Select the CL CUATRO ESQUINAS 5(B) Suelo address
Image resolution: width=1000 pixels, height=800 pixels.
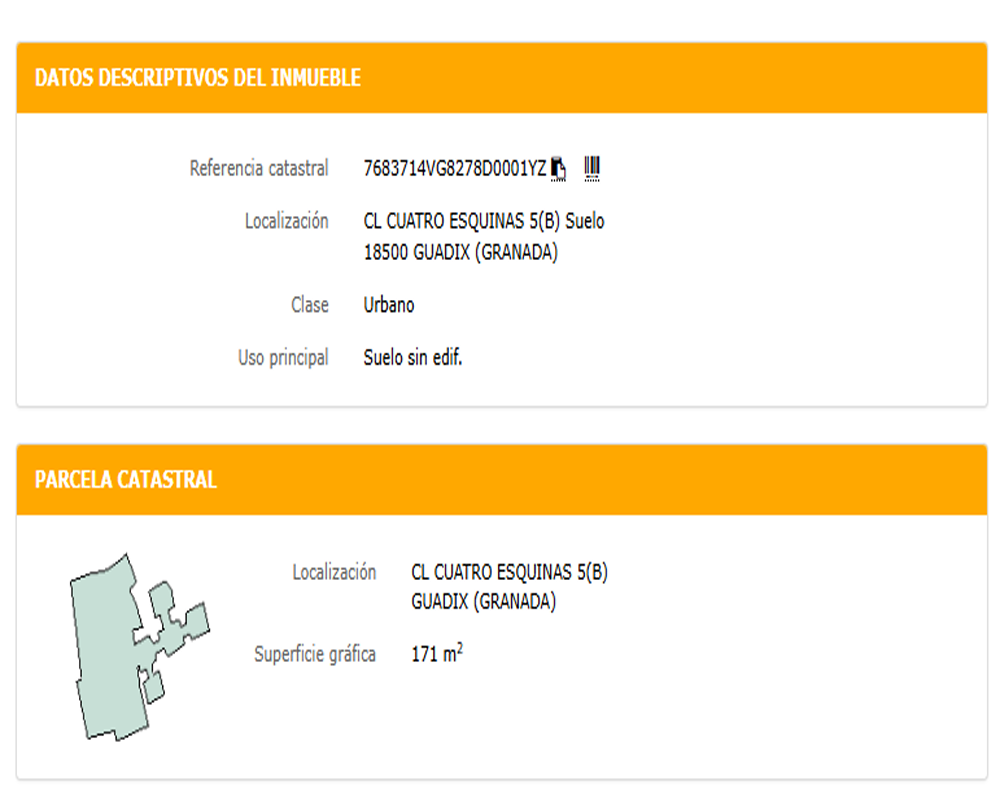(x=484, y=221)
